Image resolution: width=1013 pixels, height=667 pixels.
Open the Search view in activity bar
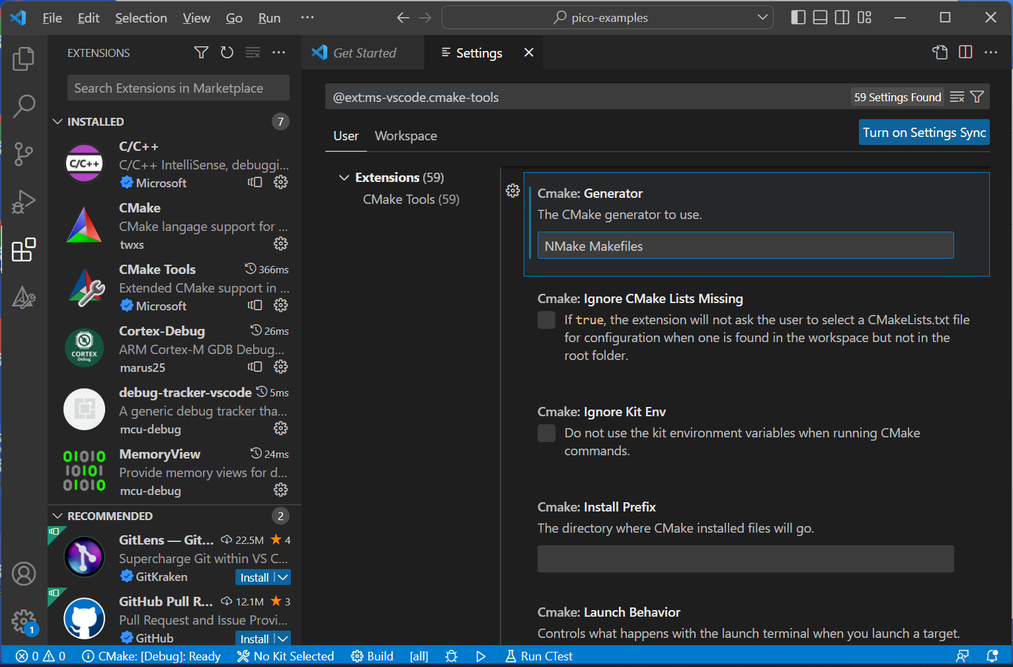click(x=23, y=106)
